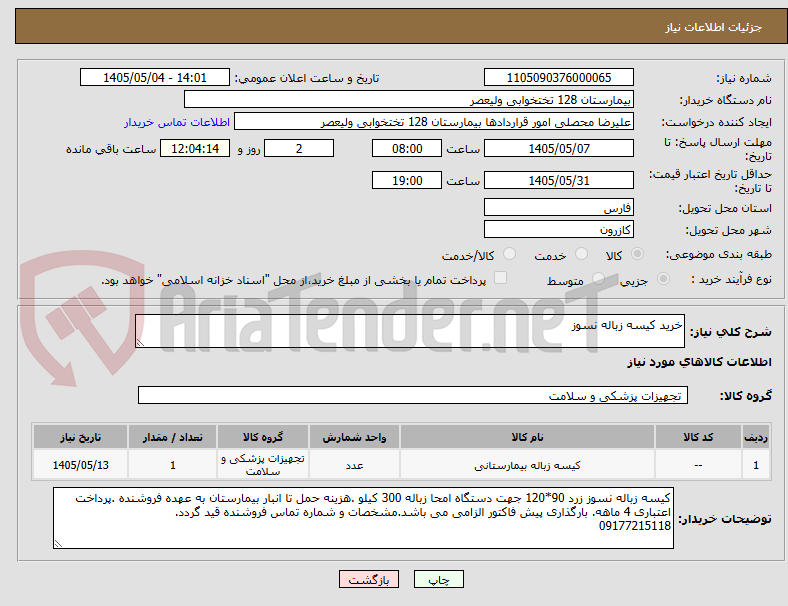Click the شماره نیاز number field

(558, 77)
